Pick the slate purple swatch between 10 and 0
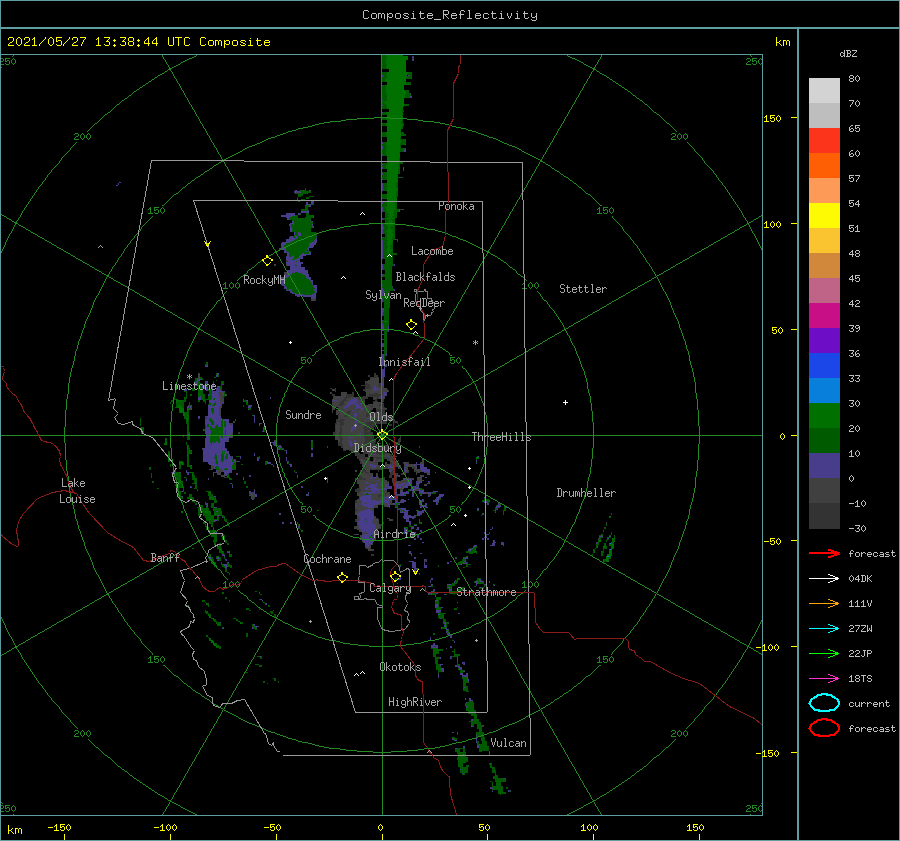The image size is (900, 841). coord(824,466)
